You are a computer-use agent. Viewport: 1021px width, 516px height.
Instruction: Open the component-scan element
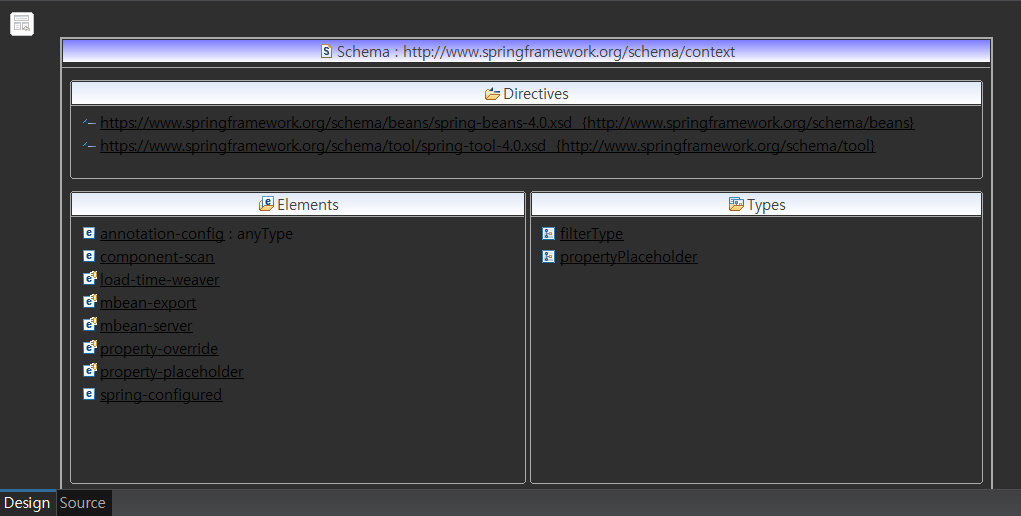tap(157, 257)
